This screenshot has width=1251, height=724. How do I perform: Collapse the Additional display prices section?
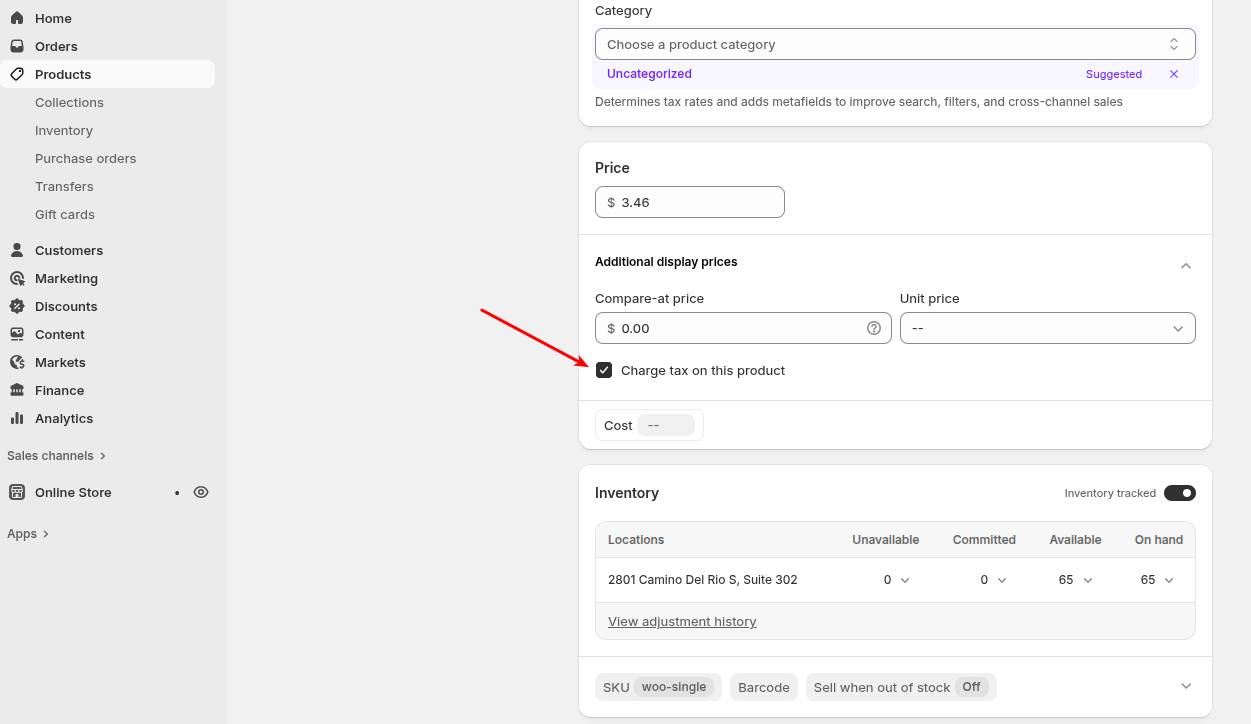(x=1186, y=266)
